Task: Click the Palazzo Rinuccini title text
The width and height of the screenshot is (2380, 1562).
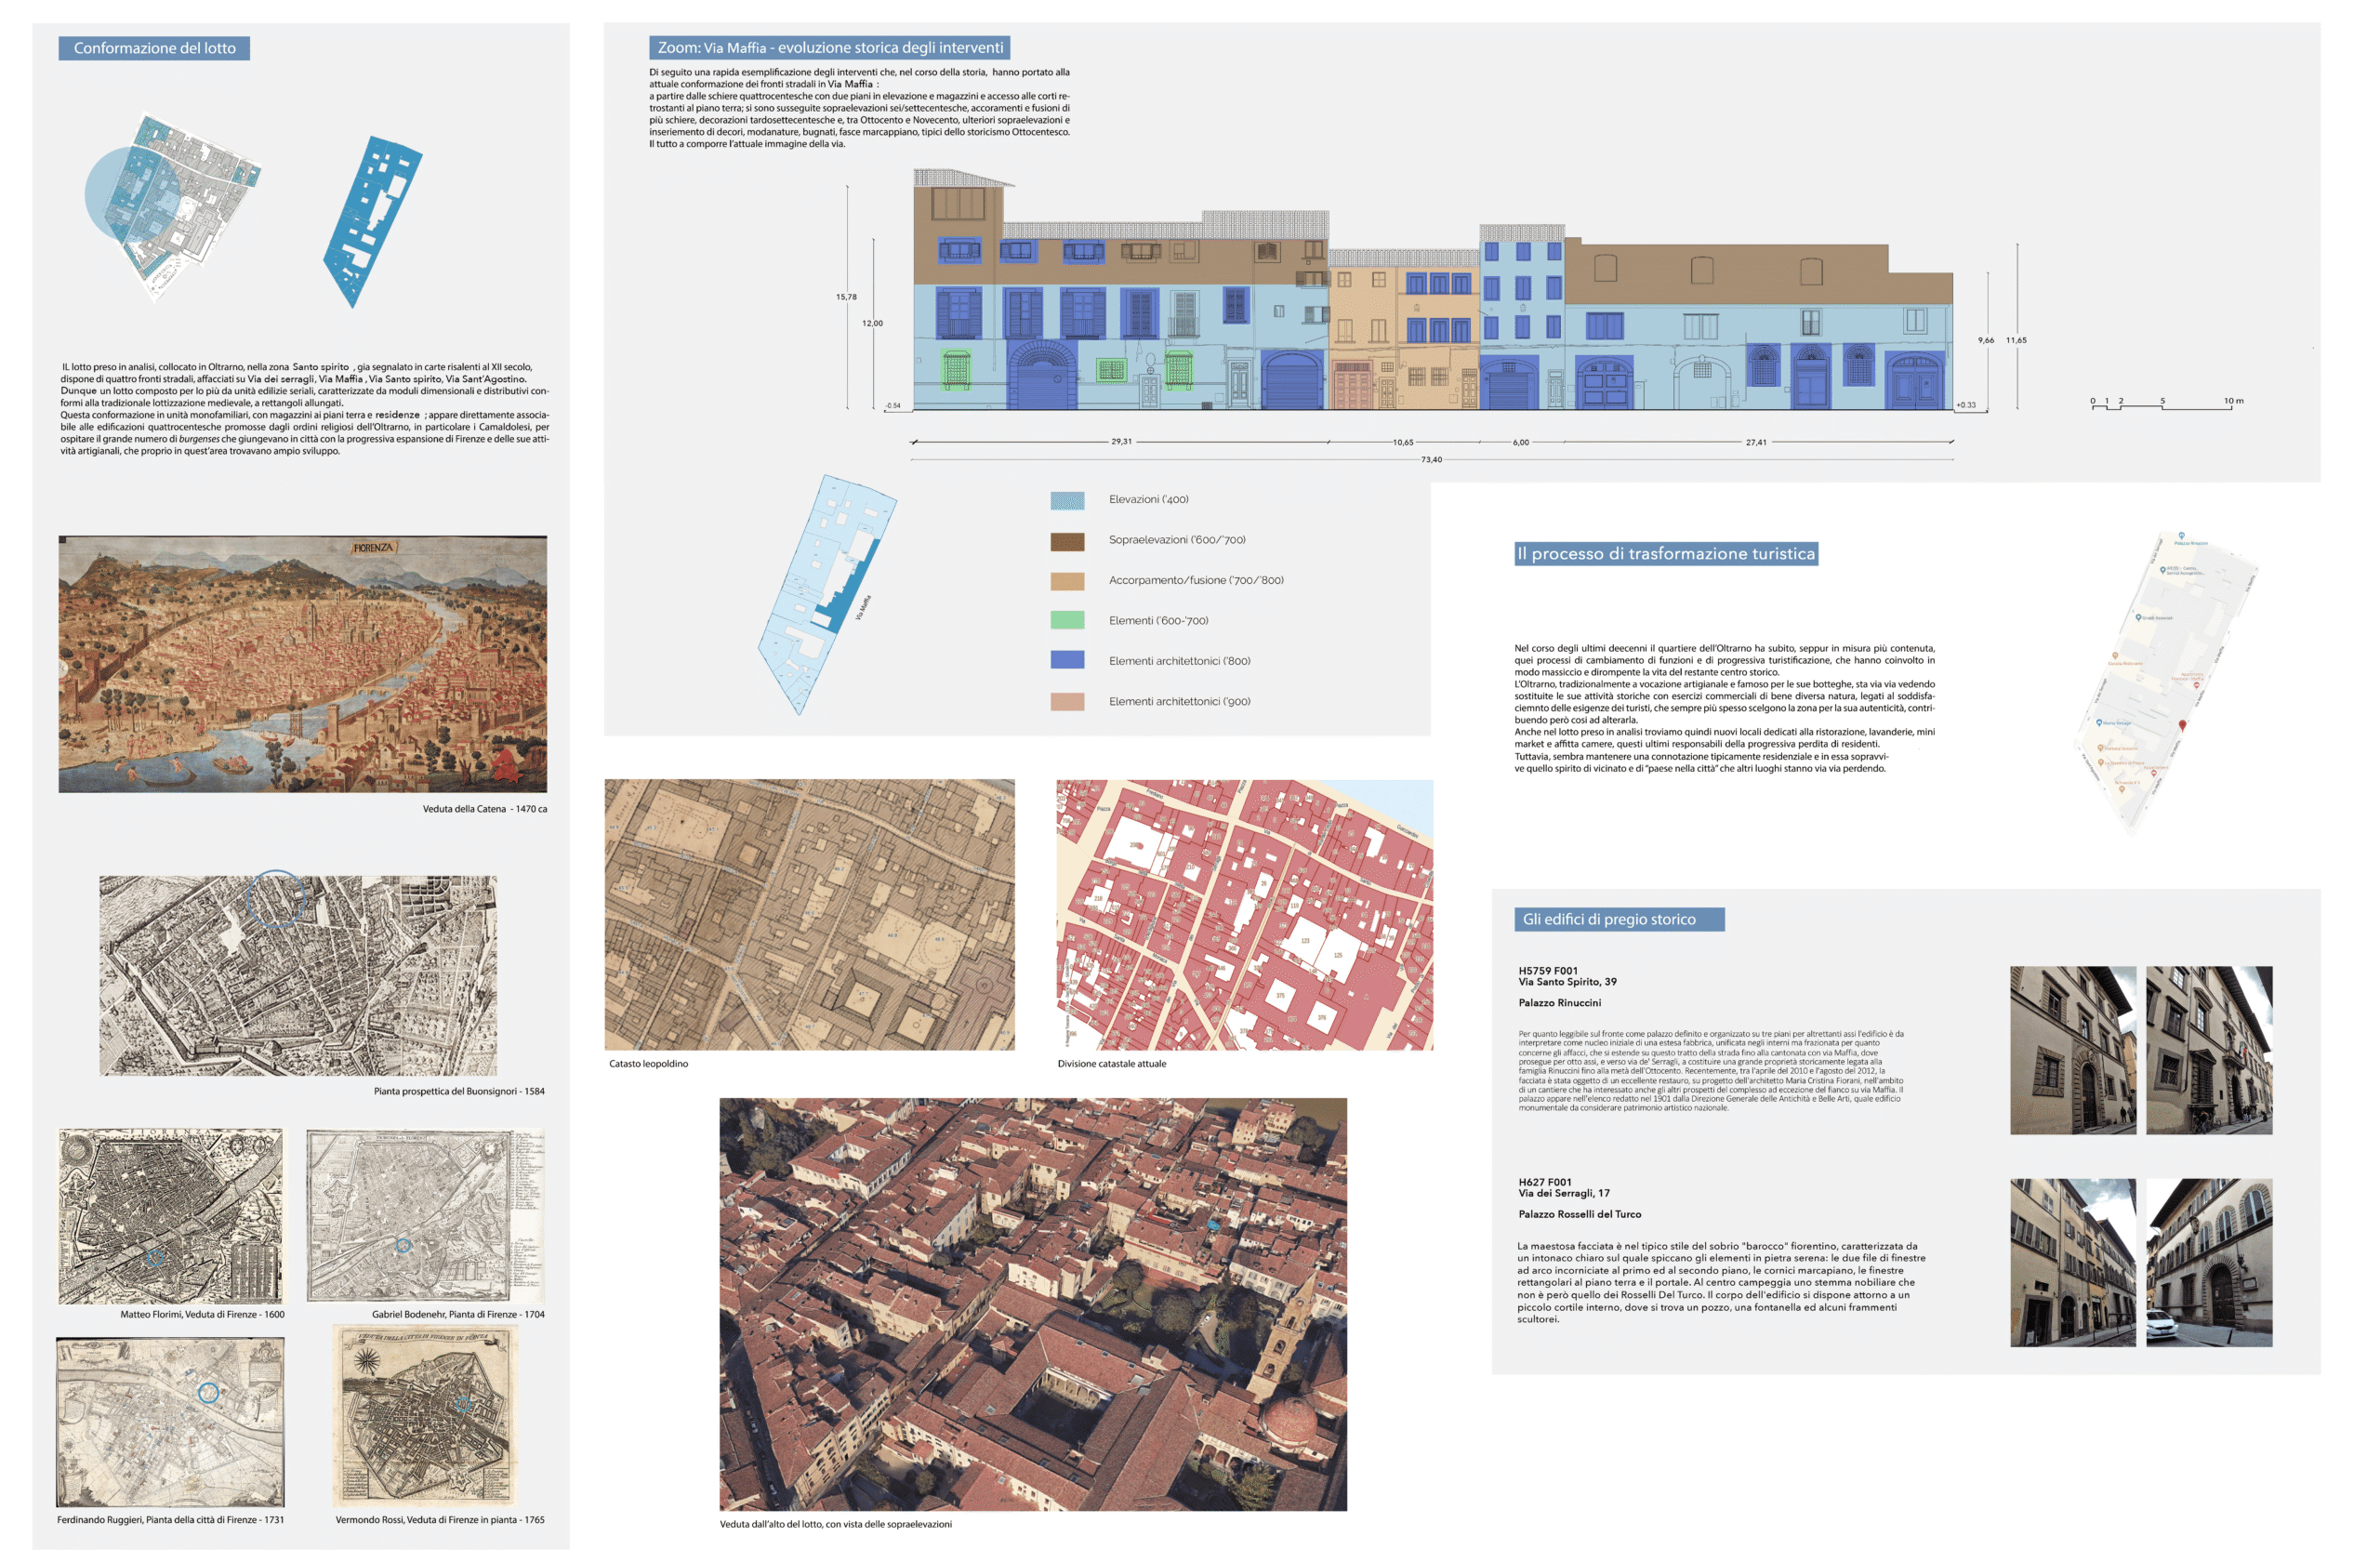Action: point(1559,1002)
